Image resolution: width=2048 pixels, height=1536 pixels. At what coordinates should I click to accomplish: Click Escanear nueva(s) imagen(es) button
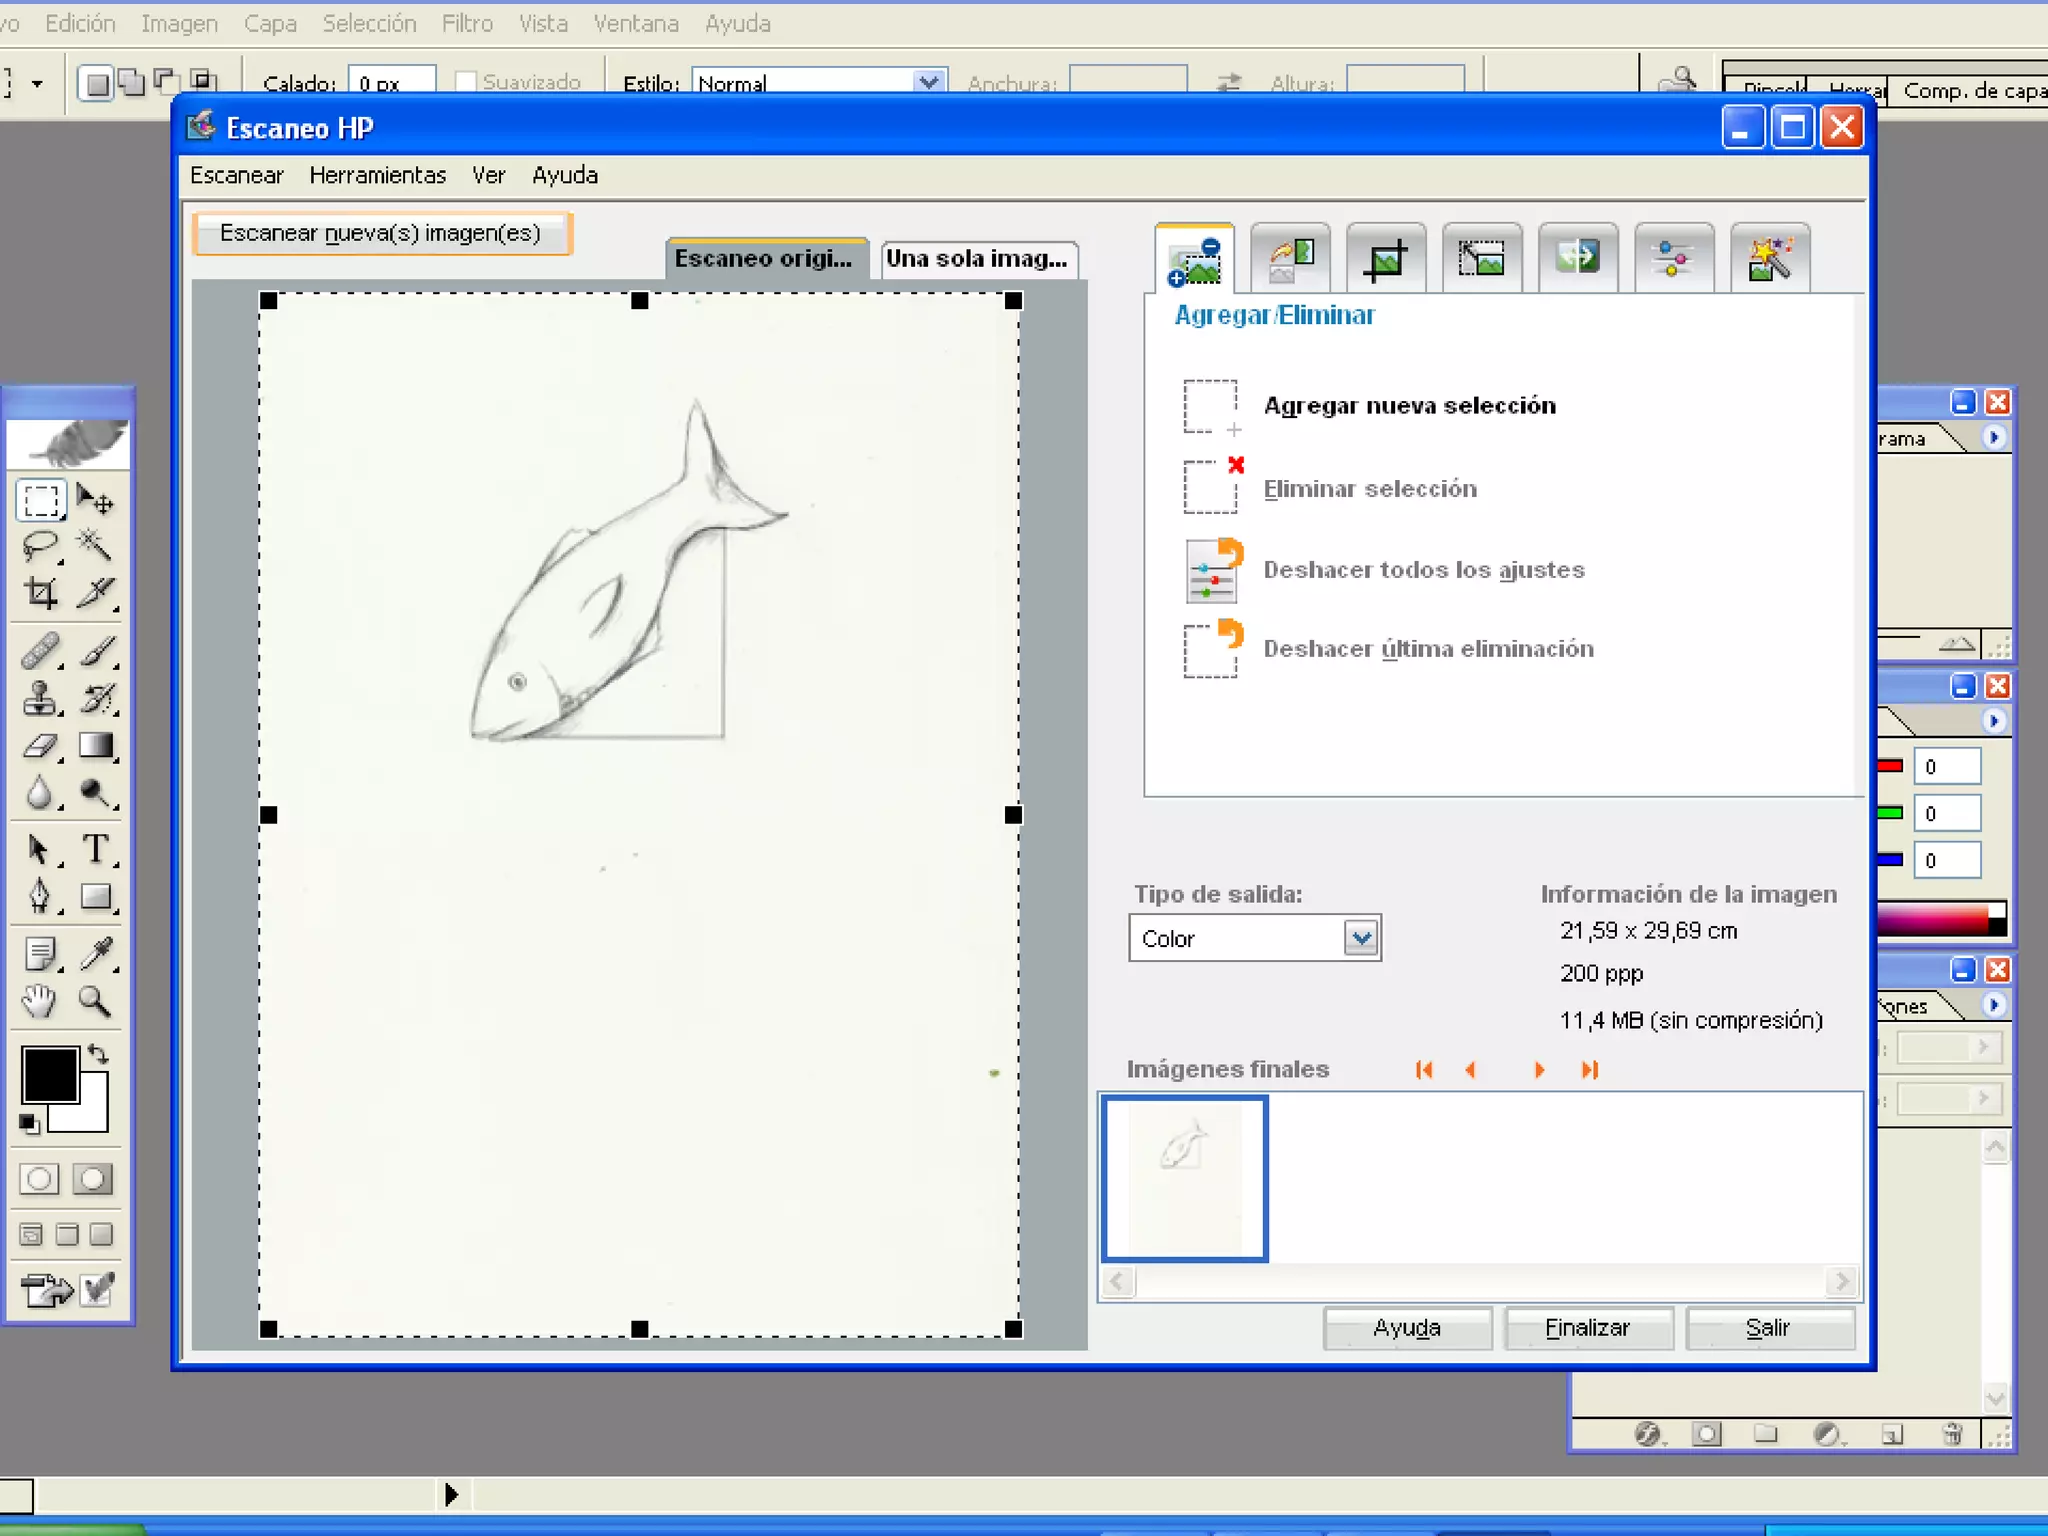coord(380,233)
